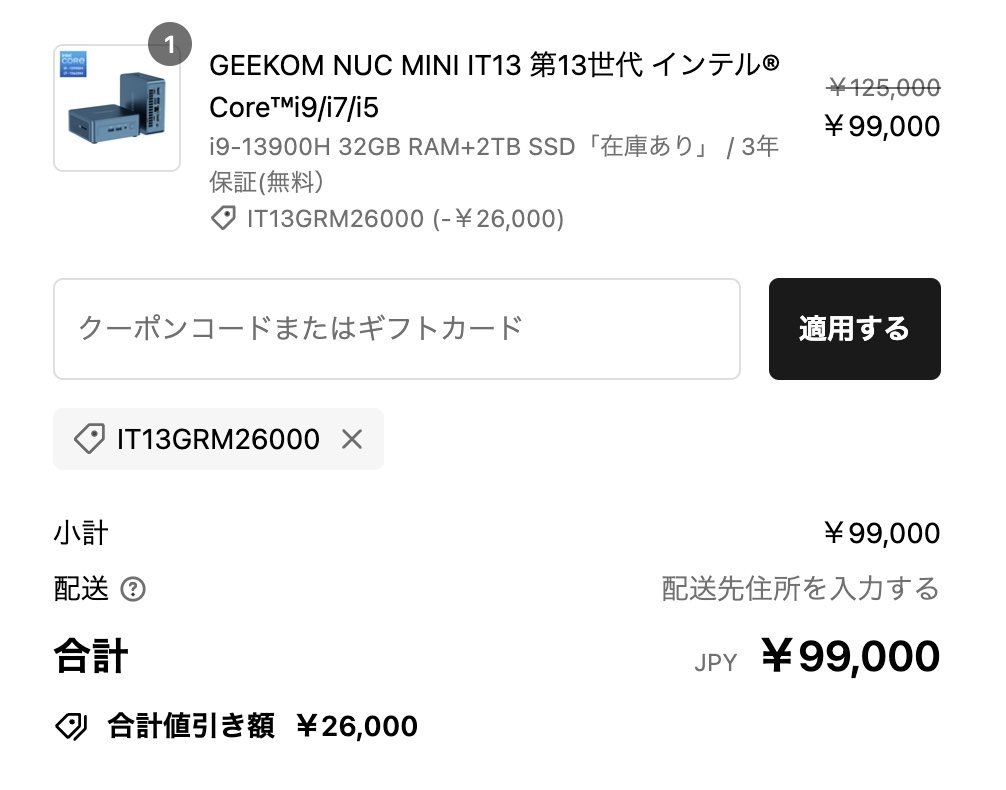
Task: Click the IT13GRM26000 label in the coupon chip
Action: [218, 439]
